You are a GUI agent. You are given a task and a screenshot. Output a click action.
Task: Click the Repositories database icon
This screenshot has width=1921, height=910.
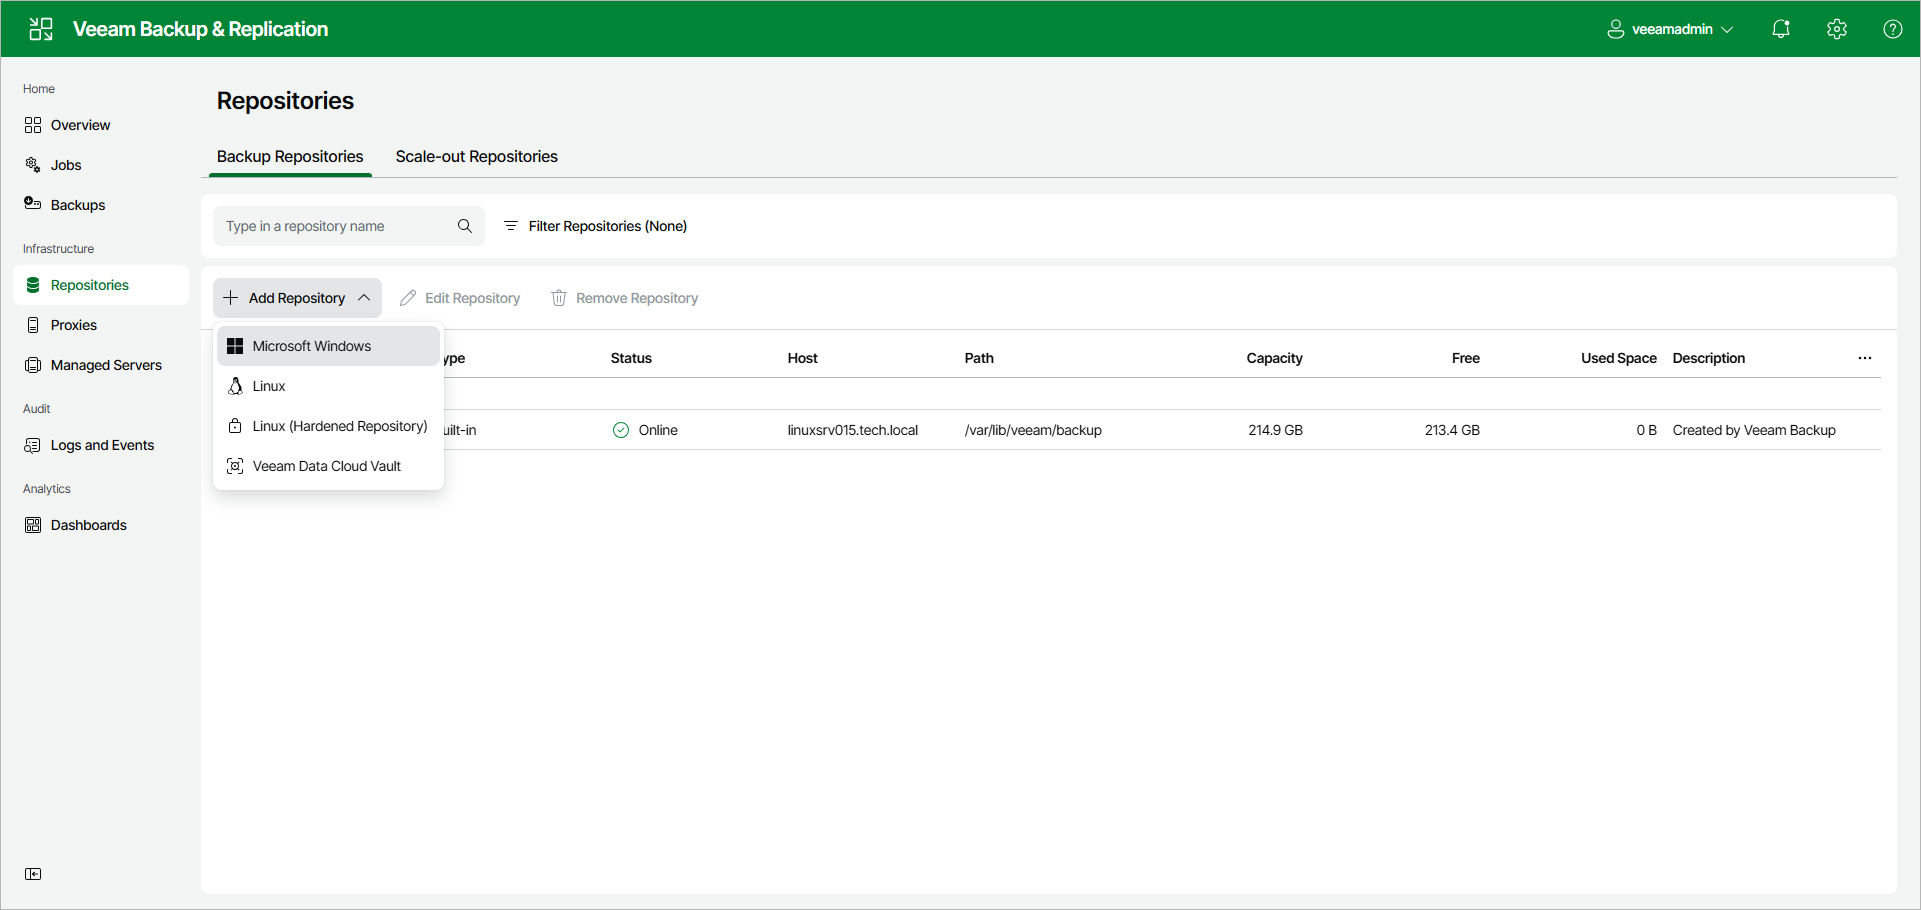pos(33,285)
